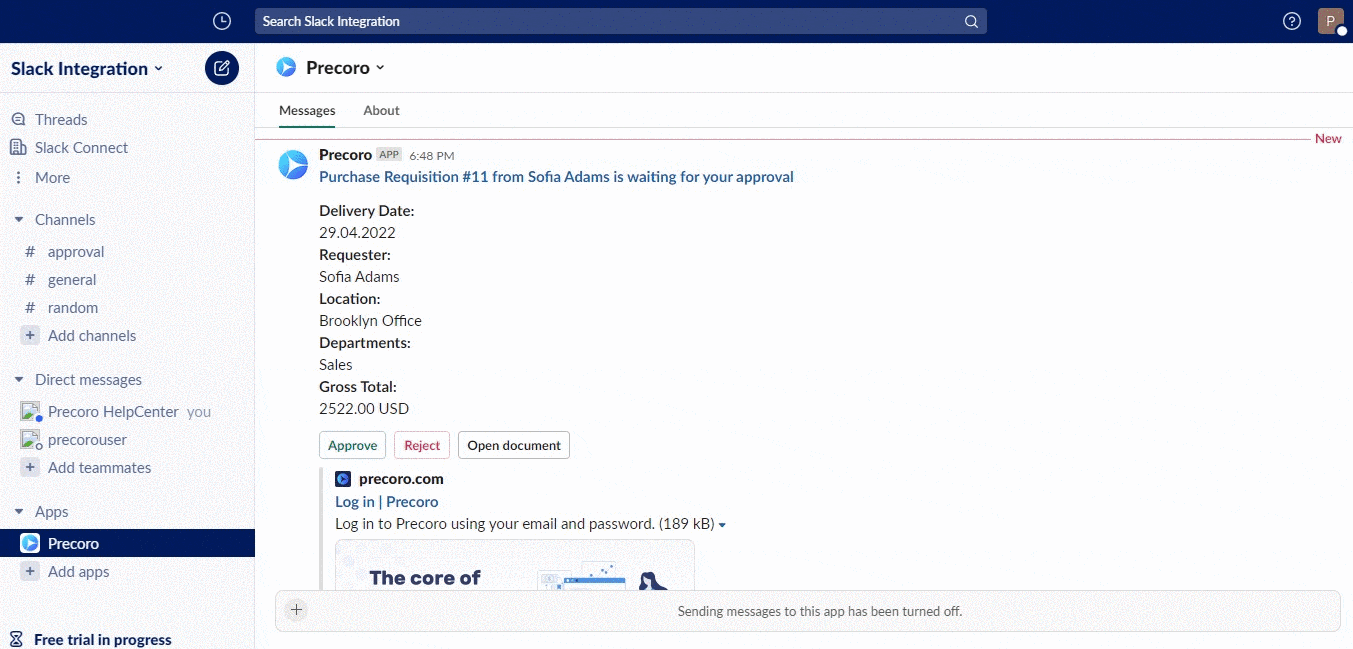The height and width of the screenshot is (649, 1353).
Task: Collapse the Direct messages section
Action: [18, 380]
